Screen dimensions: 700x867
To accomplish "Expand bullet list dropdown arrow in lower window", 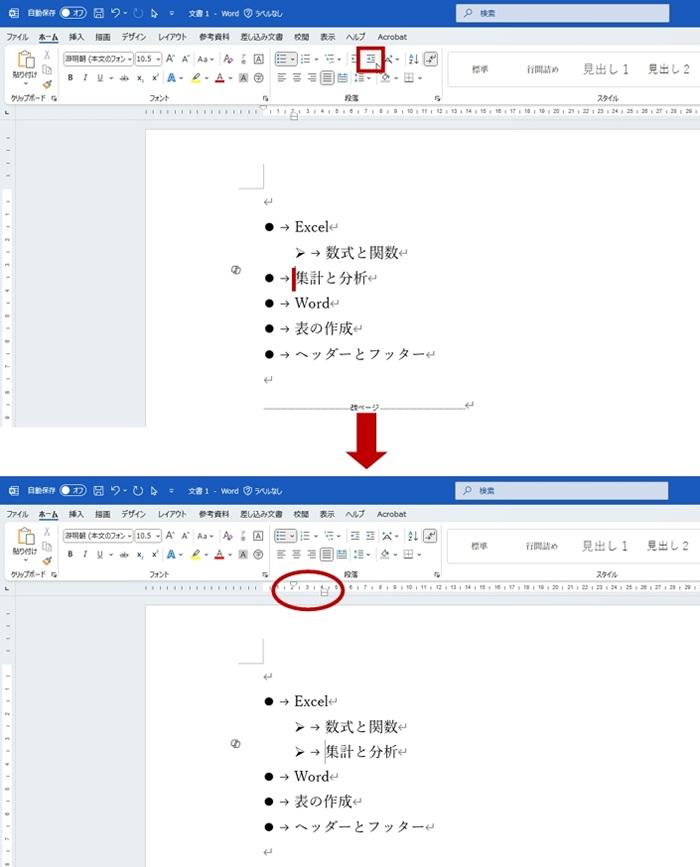I will click(293, 535).
